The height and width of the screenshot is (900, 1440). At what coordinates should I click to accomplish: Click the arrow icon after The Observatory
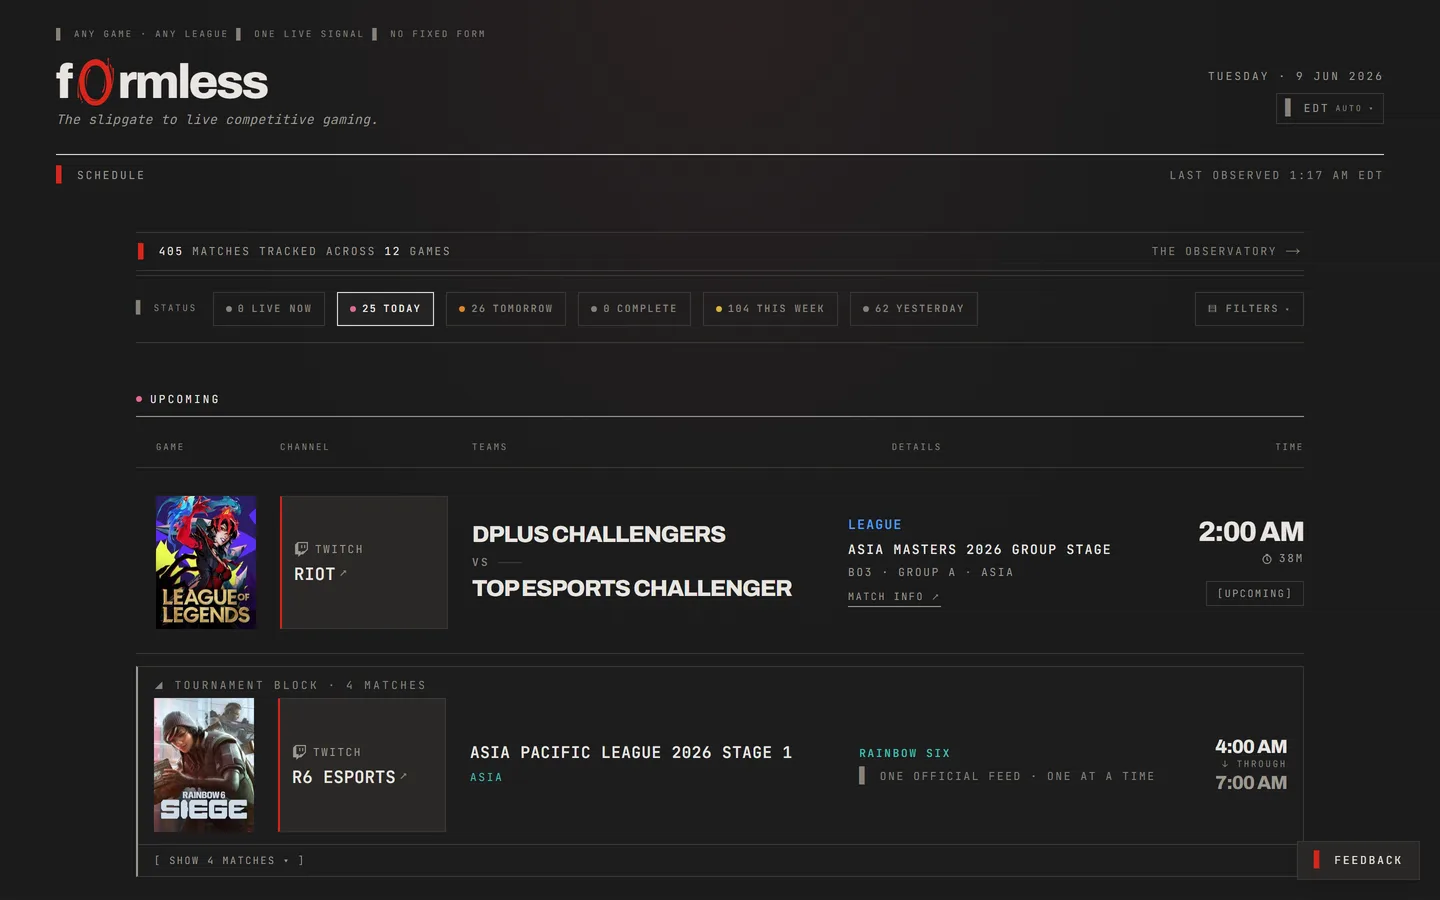point(1293,251)
